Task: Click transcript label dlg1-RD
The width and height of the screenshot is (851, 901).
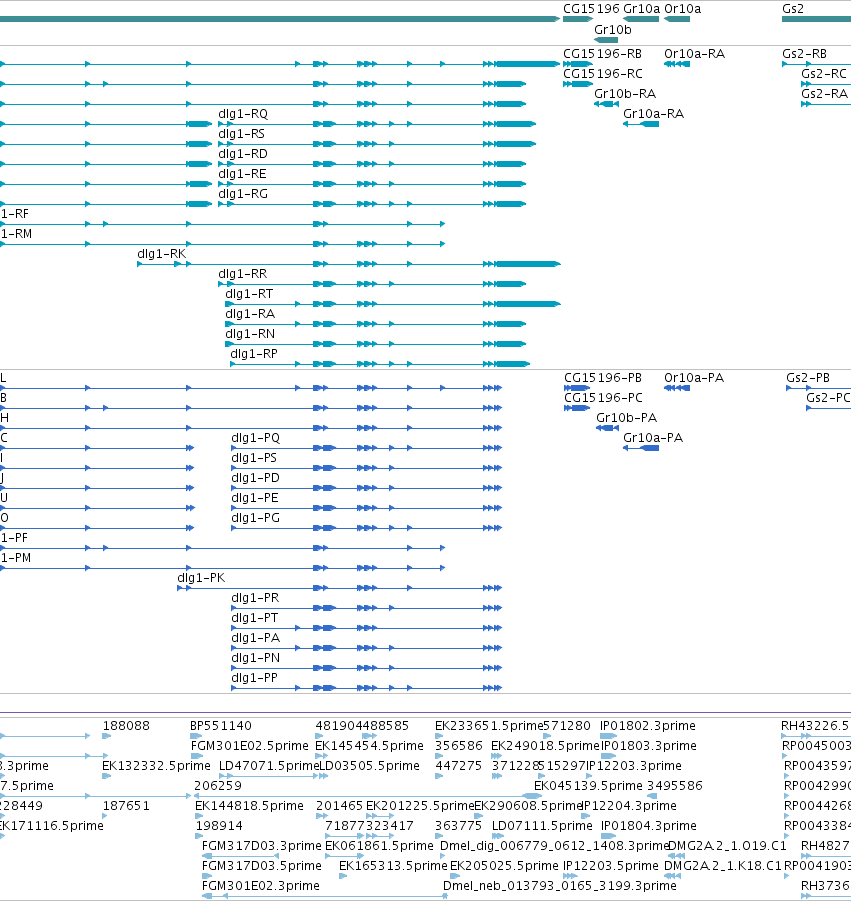Action: click(x=242, y=153)
